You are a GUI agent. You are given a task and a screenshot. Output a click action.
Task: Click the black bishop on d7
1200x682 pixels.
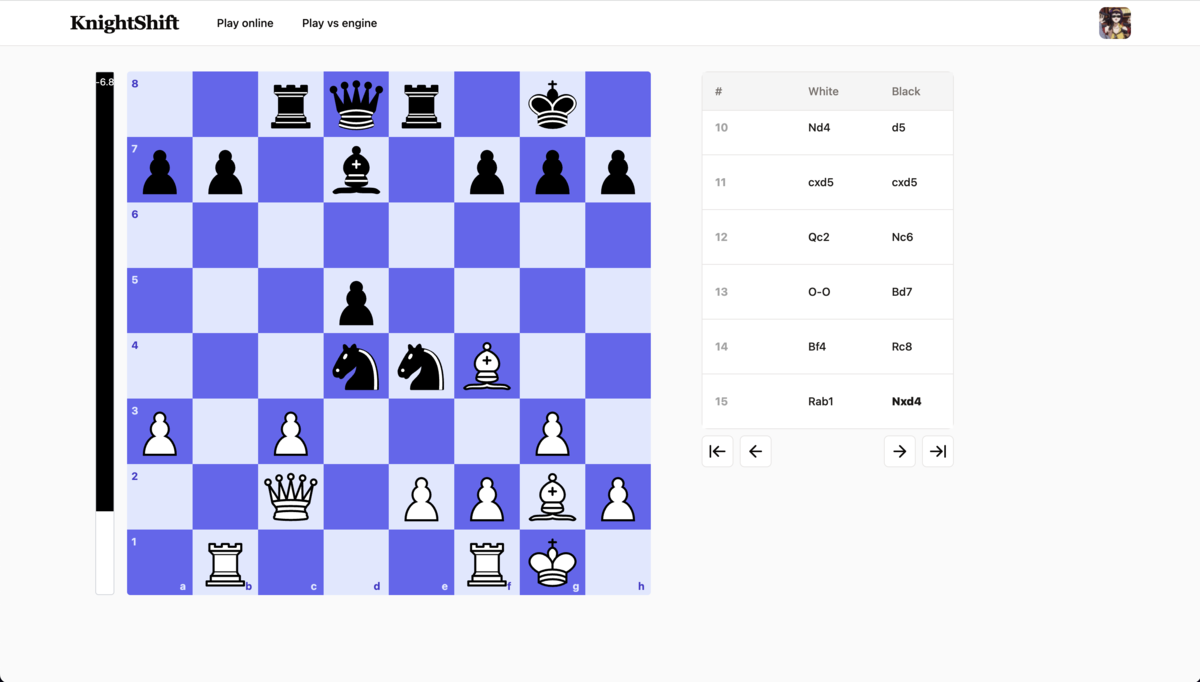coord(356,170)
